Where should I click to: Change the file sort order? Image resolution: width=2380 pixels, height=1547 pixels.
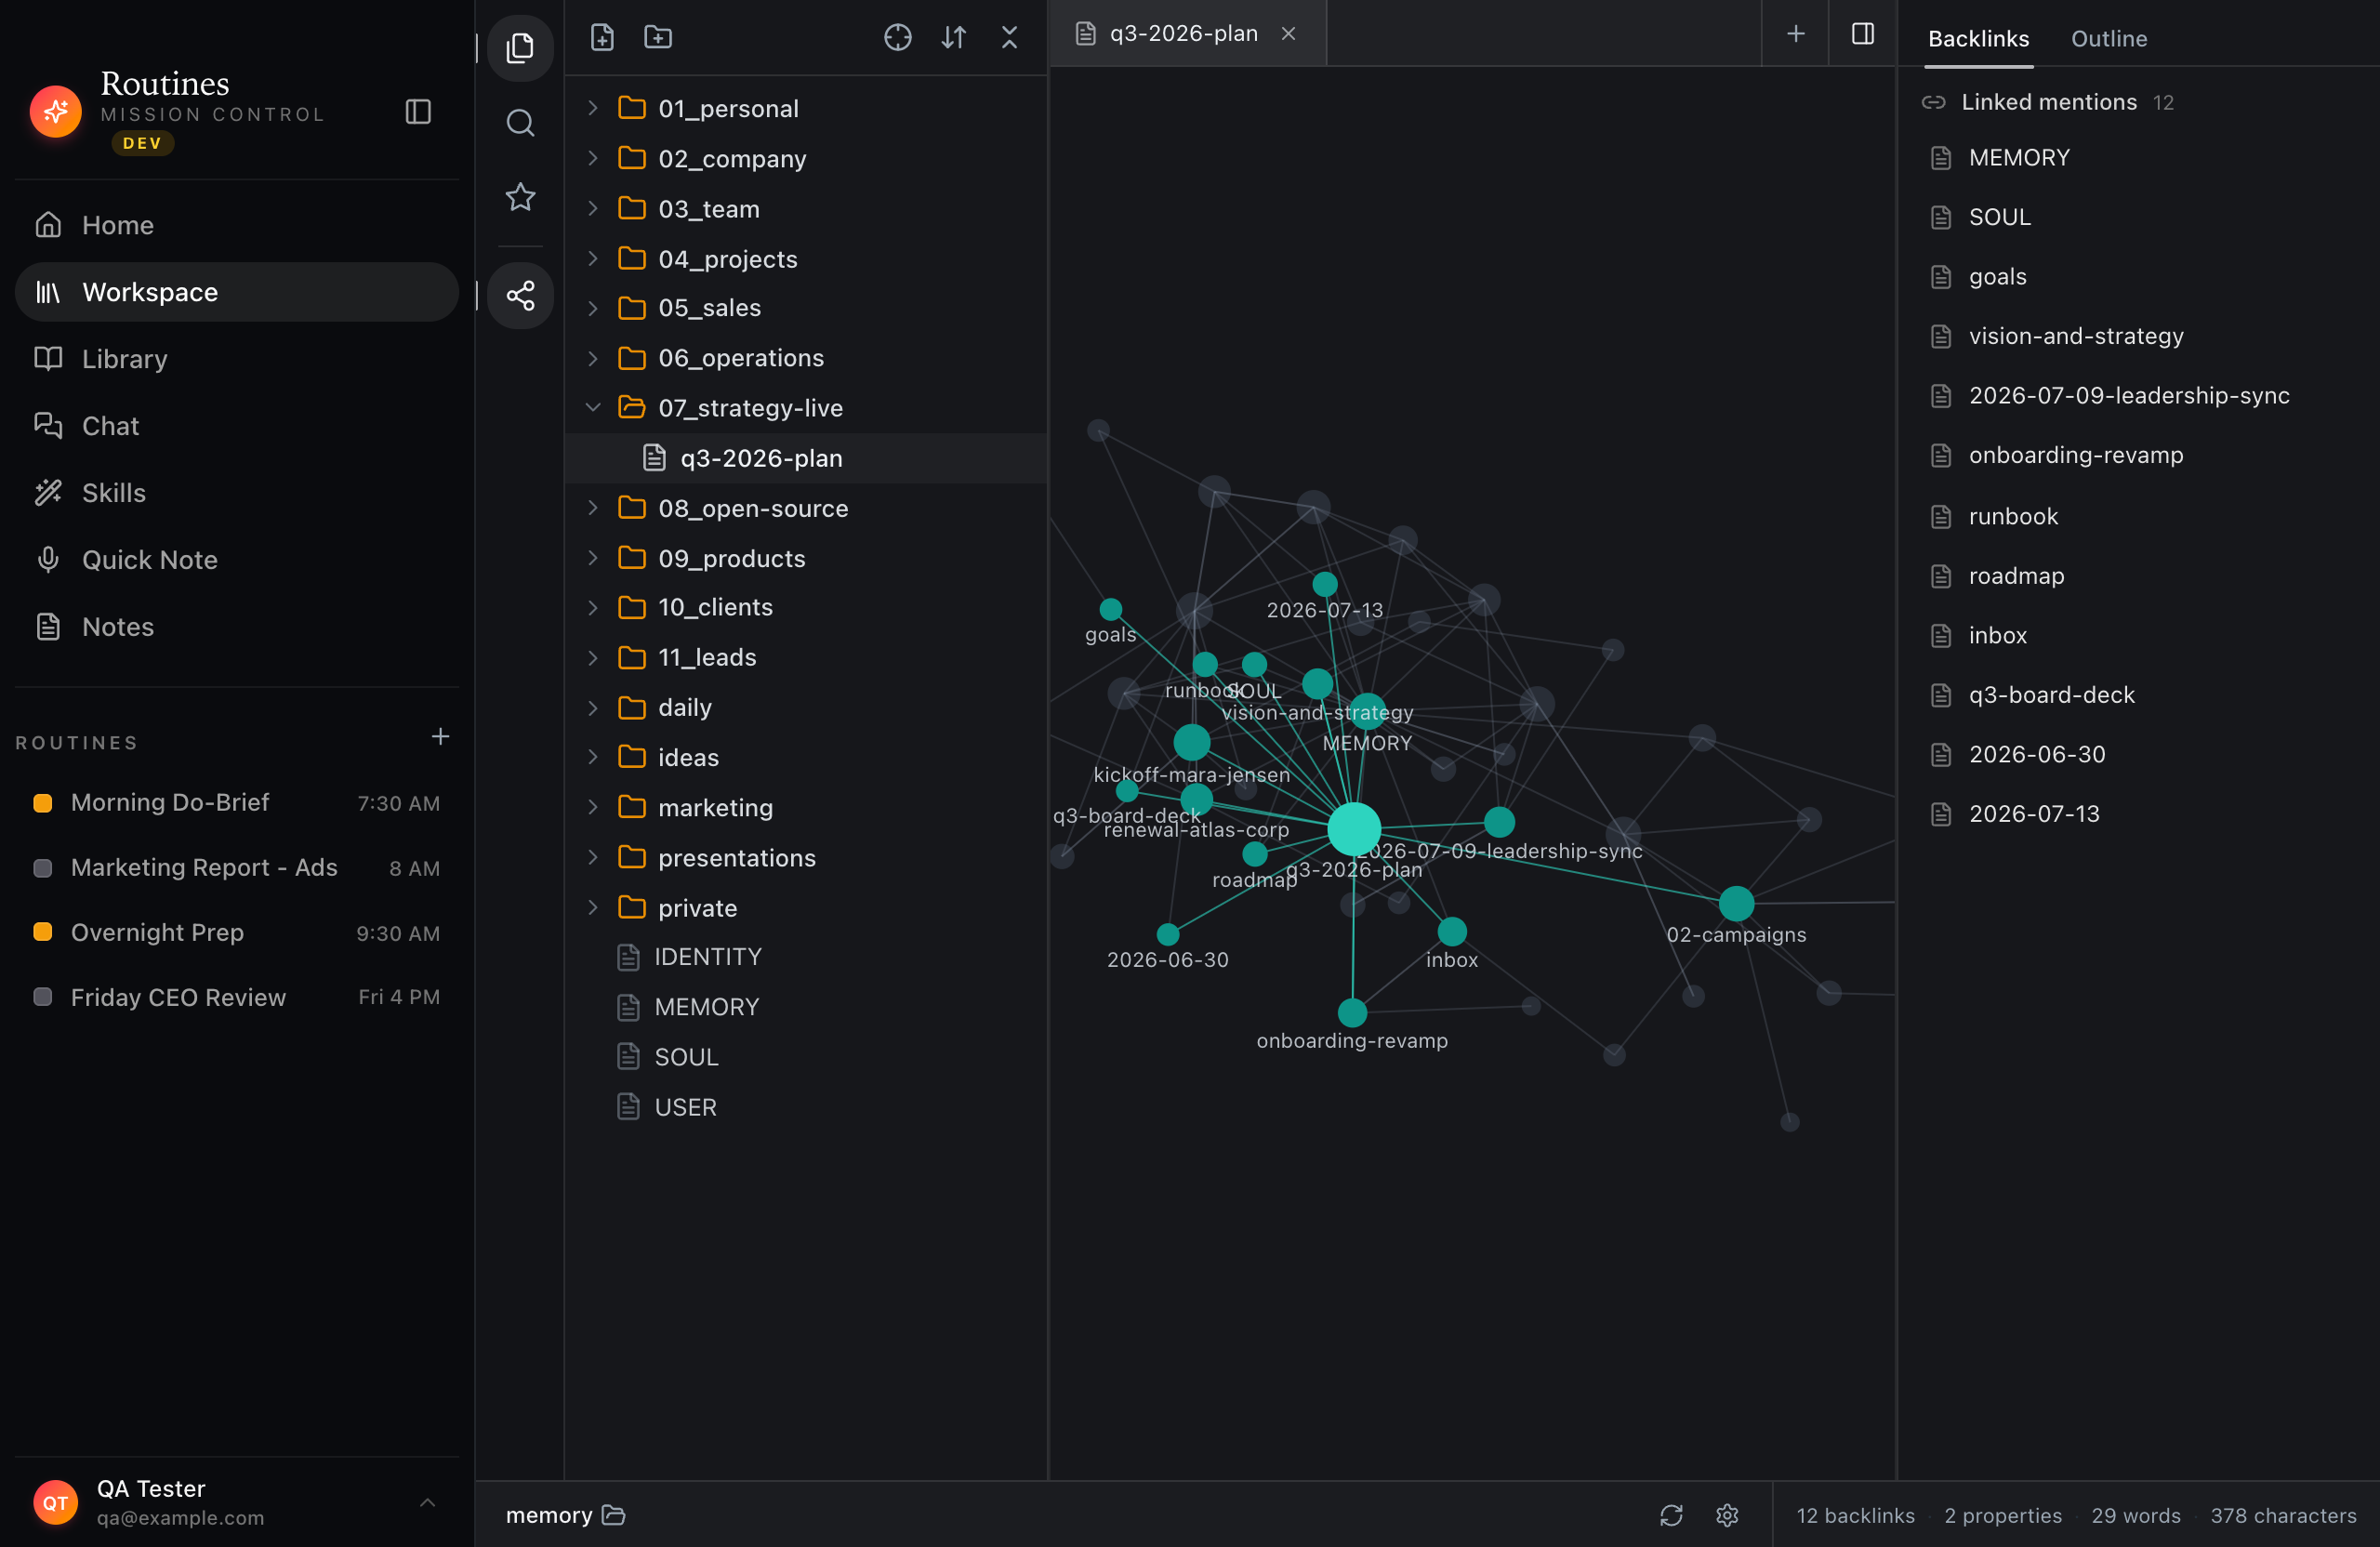954,37
